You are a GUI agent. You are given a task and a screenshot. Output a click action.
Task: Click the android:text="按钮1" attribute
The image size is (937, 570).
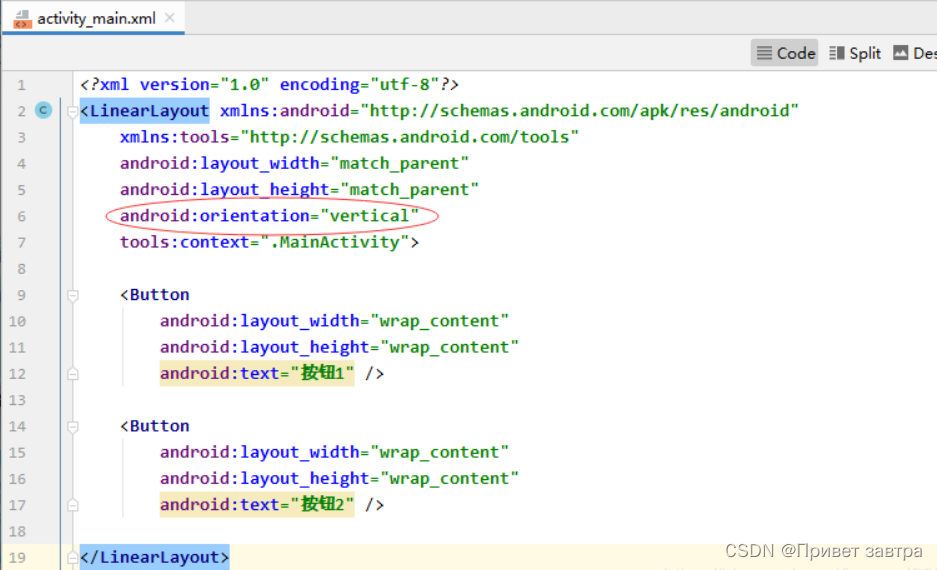257,373
